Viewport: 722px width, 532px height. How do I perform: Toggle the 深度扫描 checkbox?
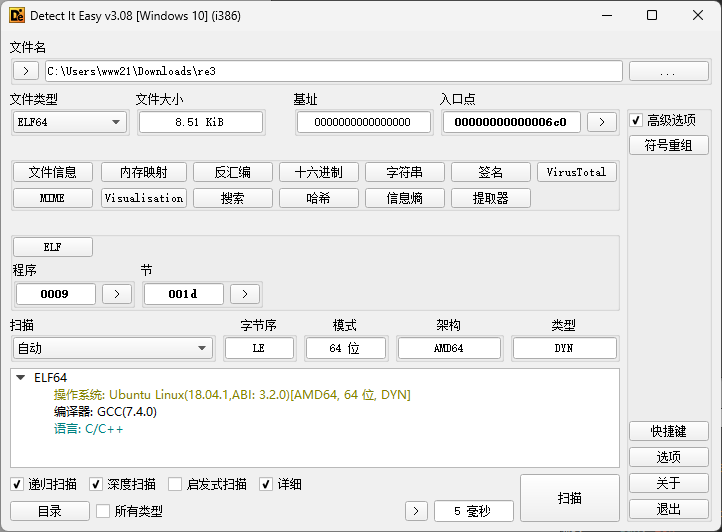(x=96, y=484)
